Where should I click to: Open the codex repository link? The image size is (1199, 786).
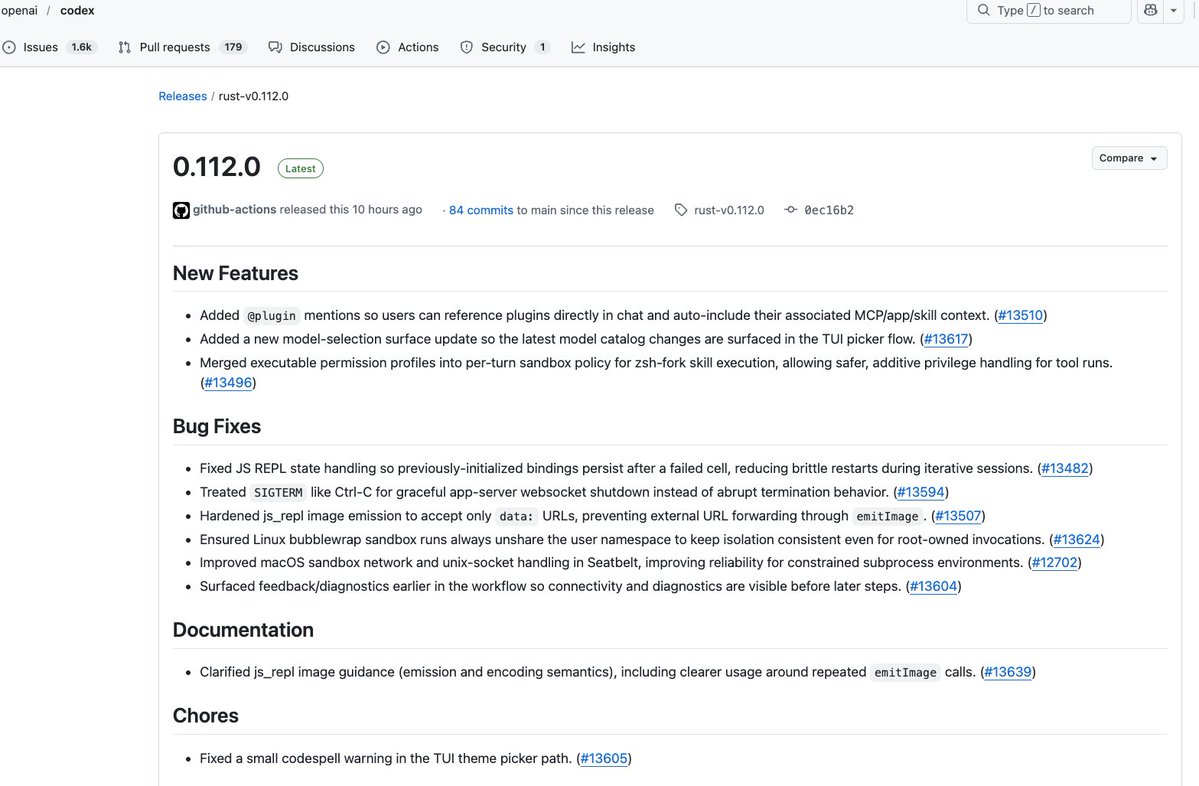coord(77,11)
